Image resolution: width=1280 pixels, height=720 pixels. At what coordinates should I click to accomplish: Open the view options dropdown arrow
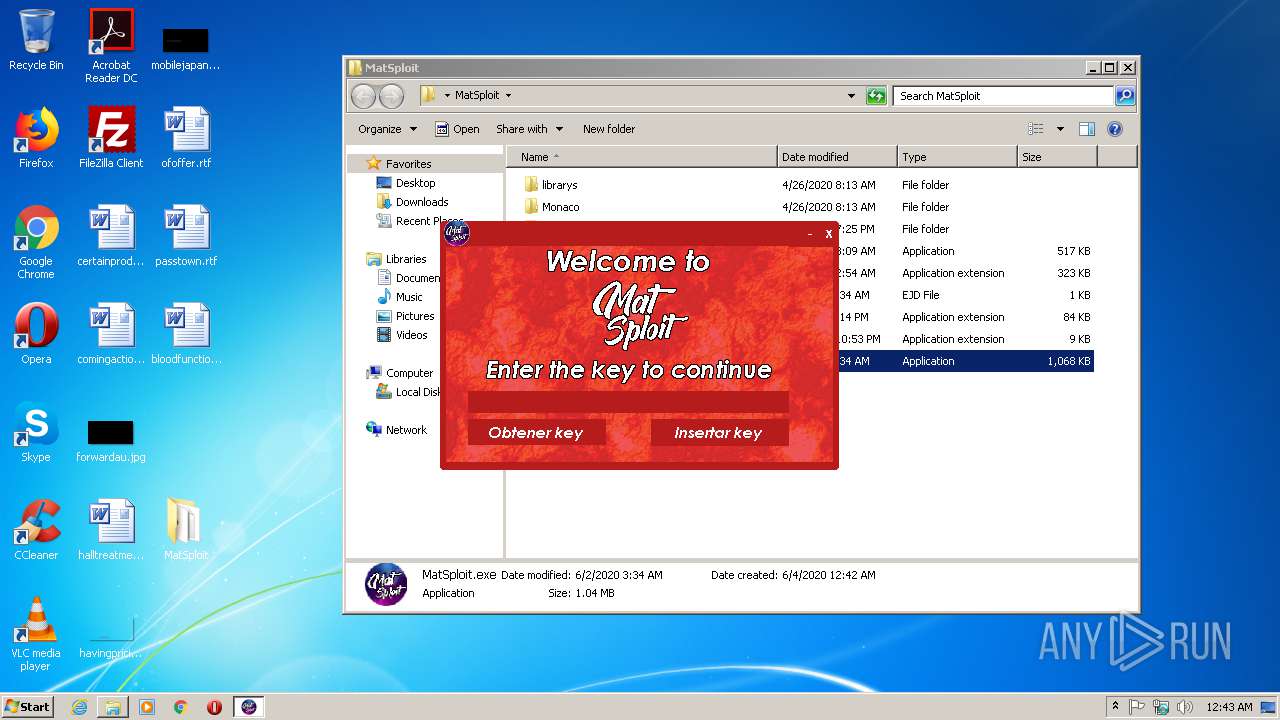coord(1060,129)
